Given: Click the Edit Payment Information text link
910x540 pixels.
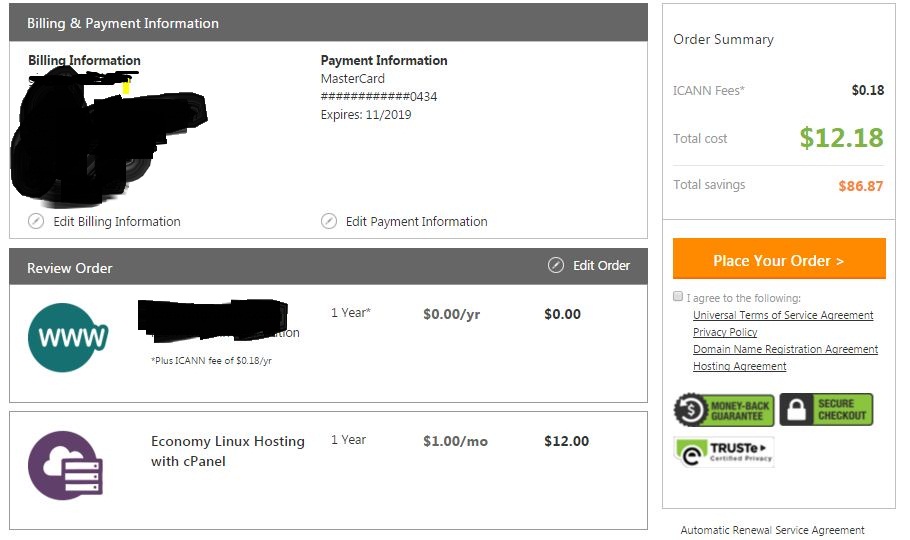Looking at the screenshot, I should [x=416, y=221].
